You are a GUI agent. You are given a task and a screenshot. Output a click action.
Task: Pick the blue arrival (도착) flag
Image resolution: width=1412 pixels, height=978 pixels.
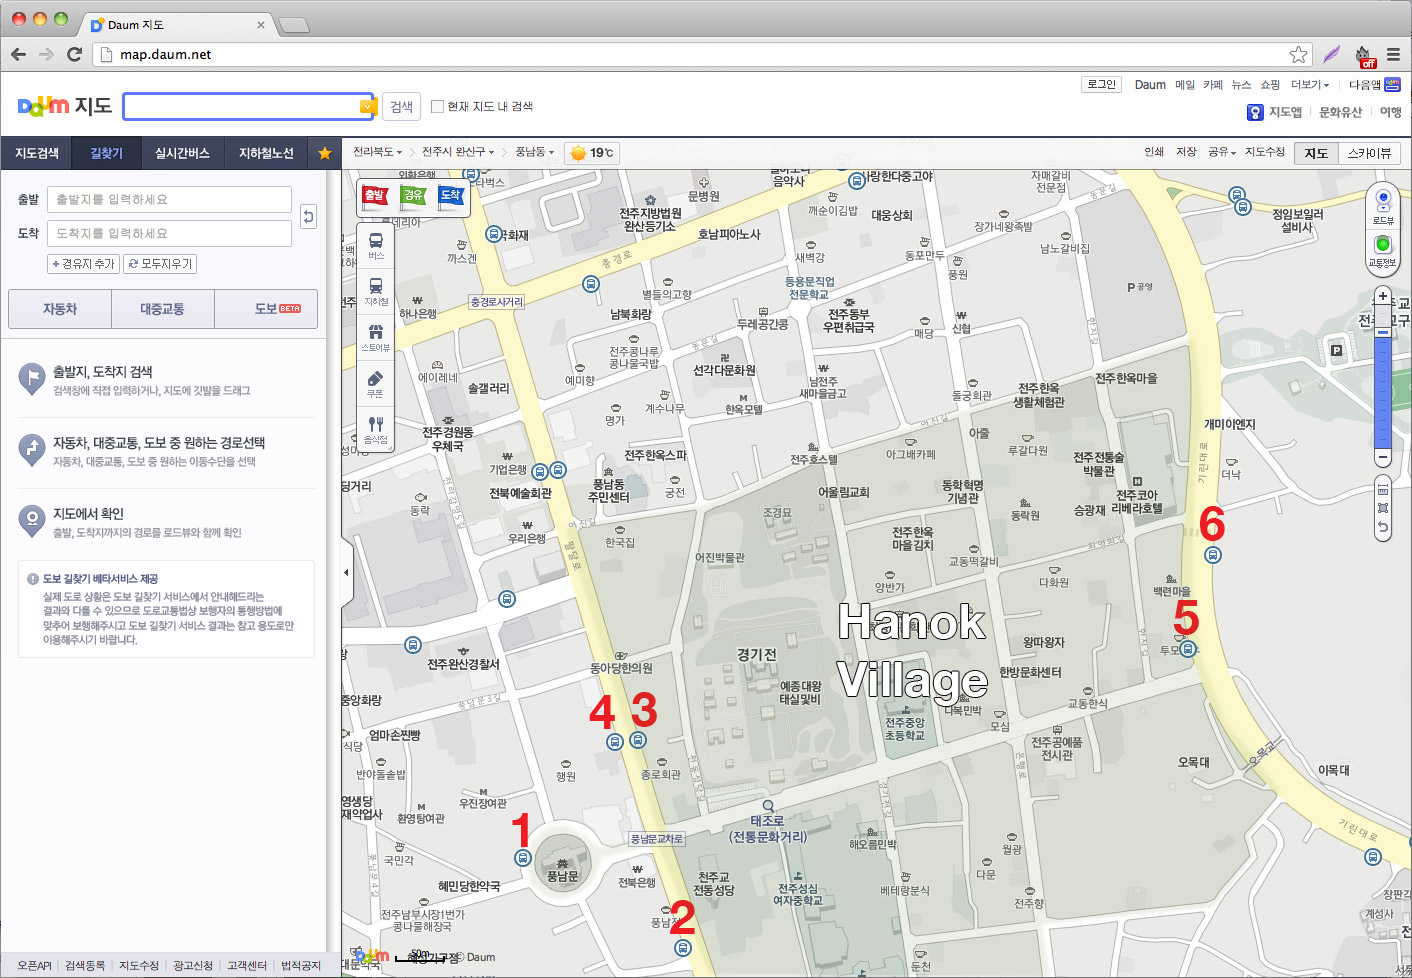451,196
